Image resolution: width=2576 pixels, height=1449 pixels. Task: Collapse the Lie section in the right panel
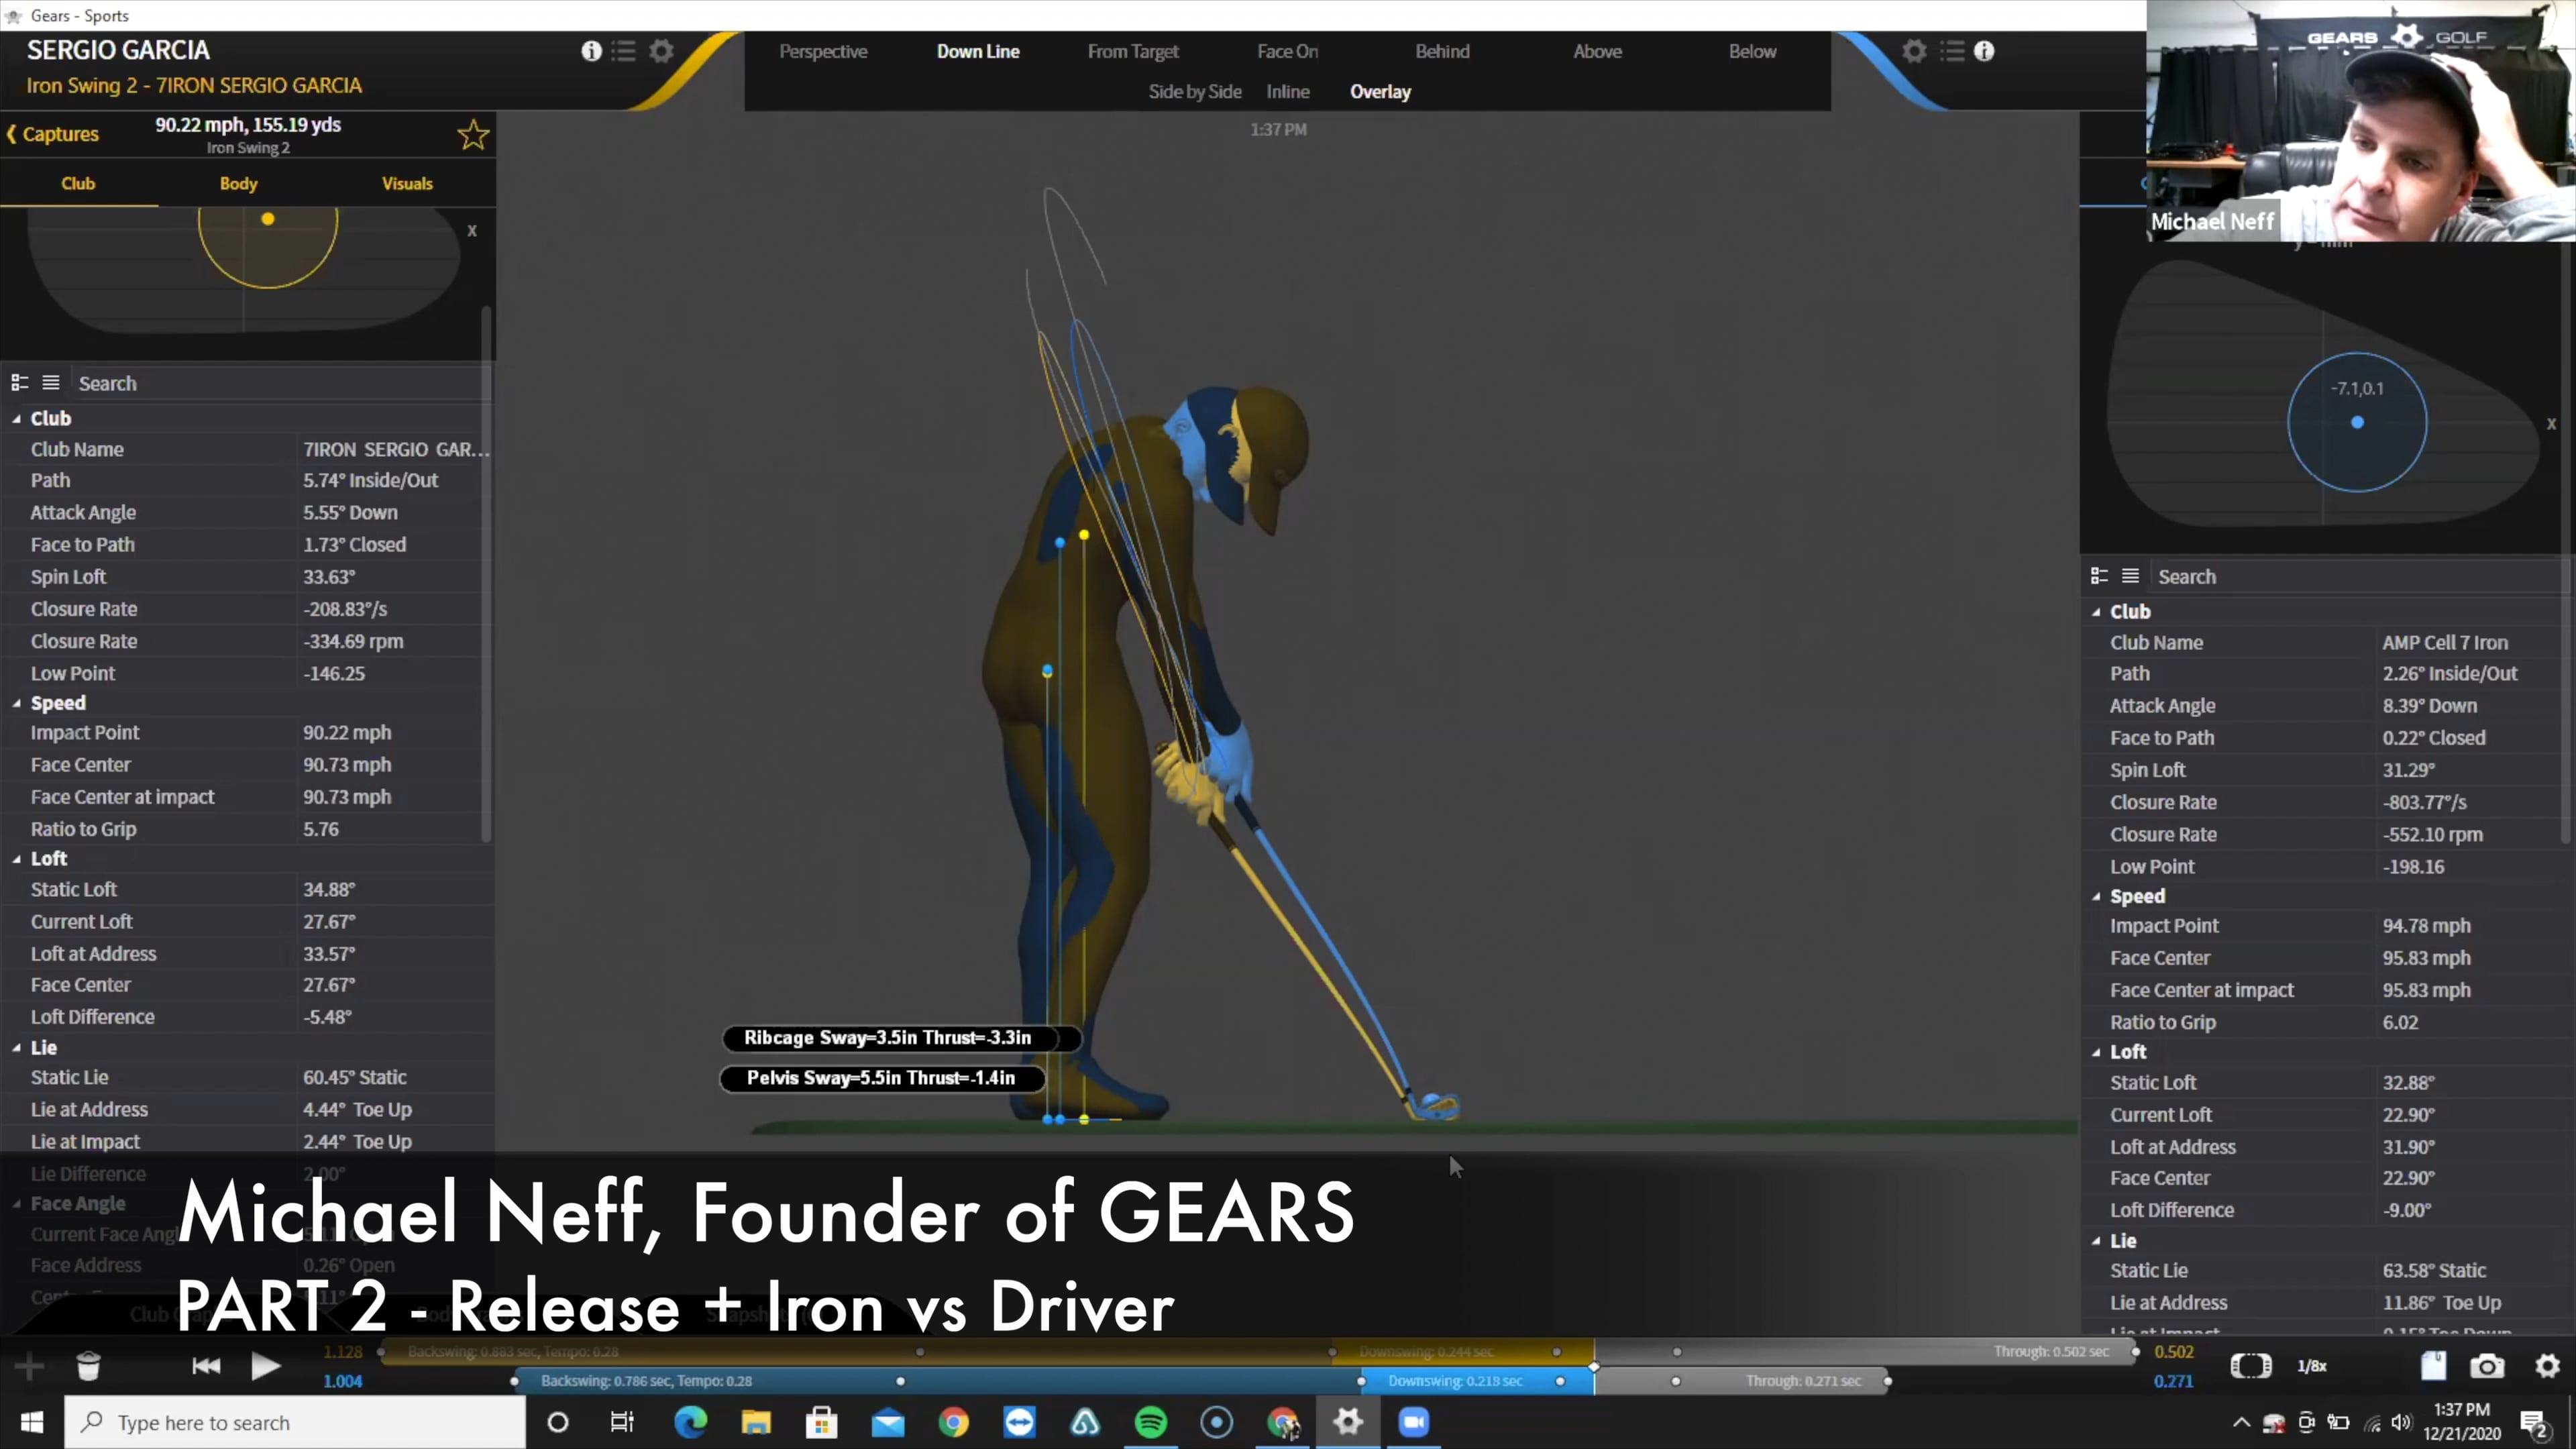[2097, 1240]
